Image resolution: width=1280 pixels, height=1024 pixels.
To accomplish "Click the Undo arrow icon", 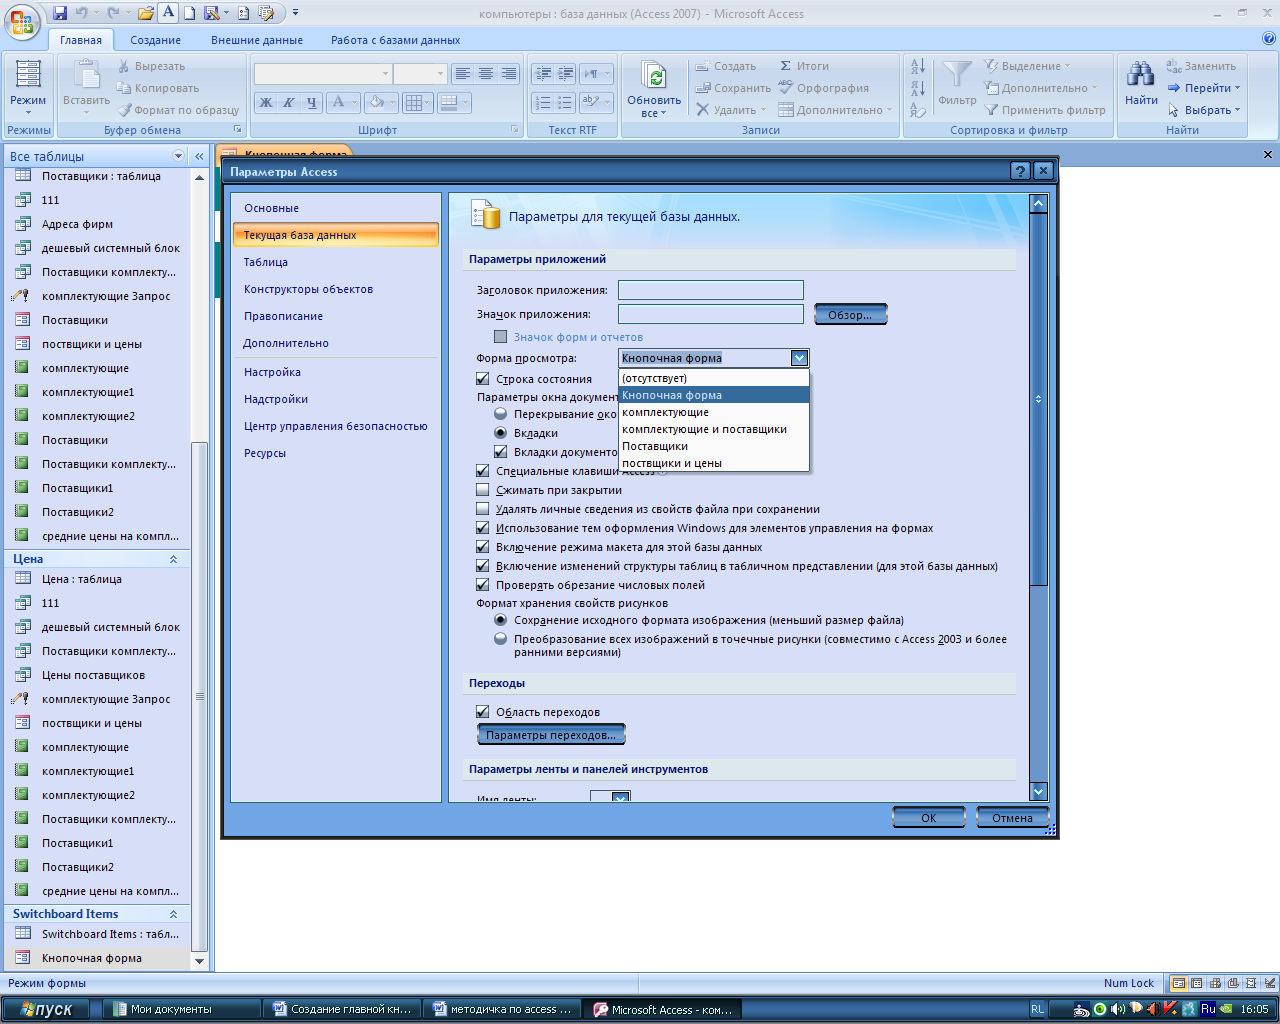I will tap(81, 13).
